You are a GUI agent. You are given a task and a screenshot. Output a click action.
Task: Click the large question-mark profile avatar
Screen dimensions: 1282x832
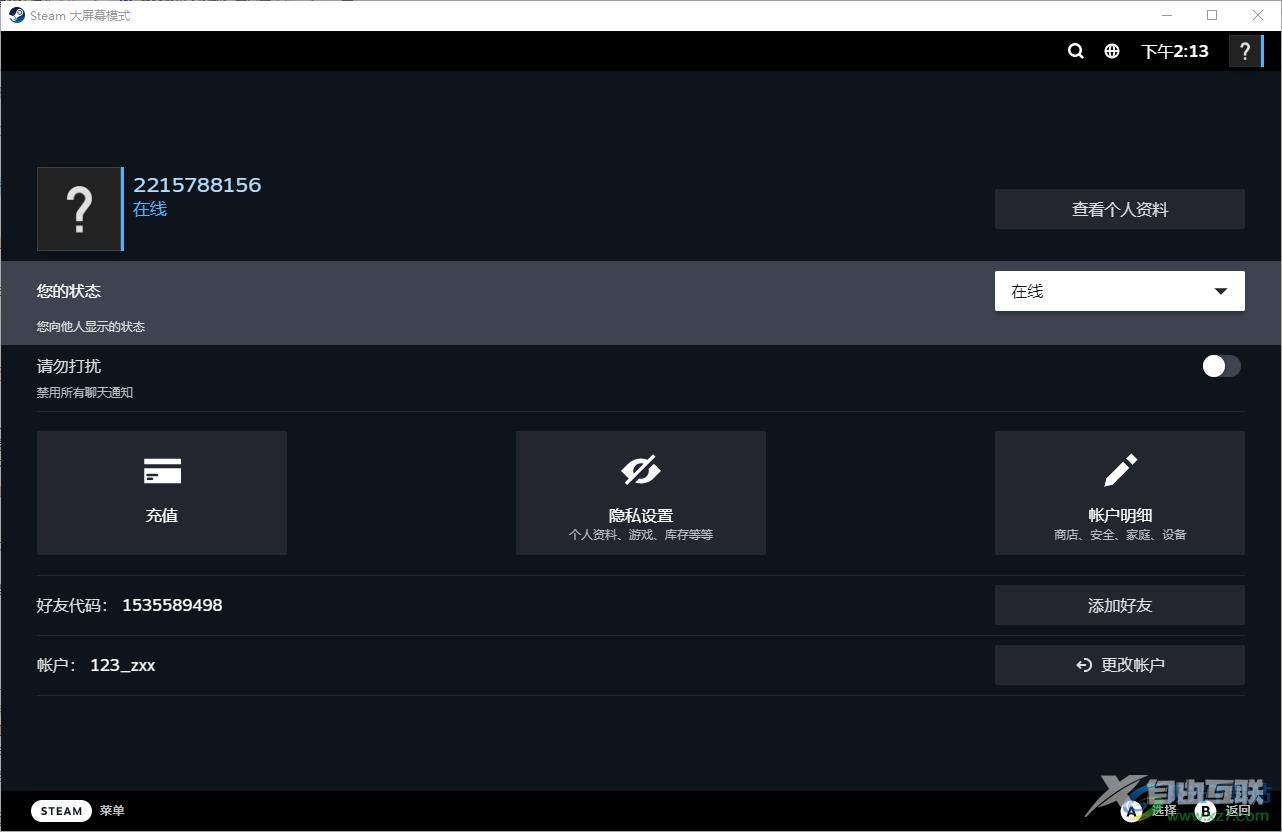tap(79, 209)
